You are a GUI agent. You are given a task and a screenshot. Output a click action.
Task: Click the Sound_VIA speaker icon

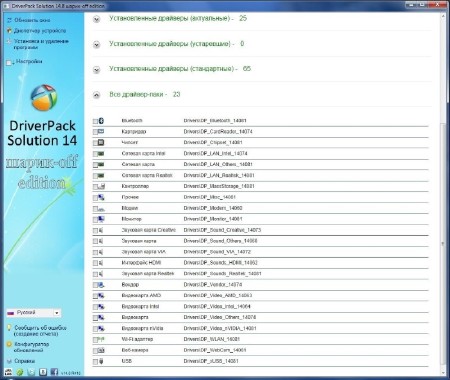click(x=101, y=252)
